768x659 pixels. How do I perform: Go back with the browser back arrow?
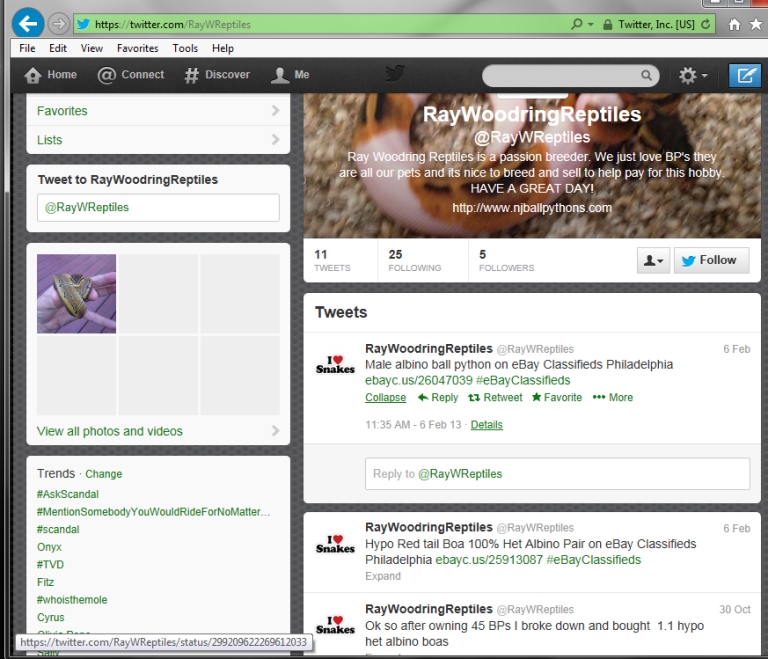[x=28, y=23]
